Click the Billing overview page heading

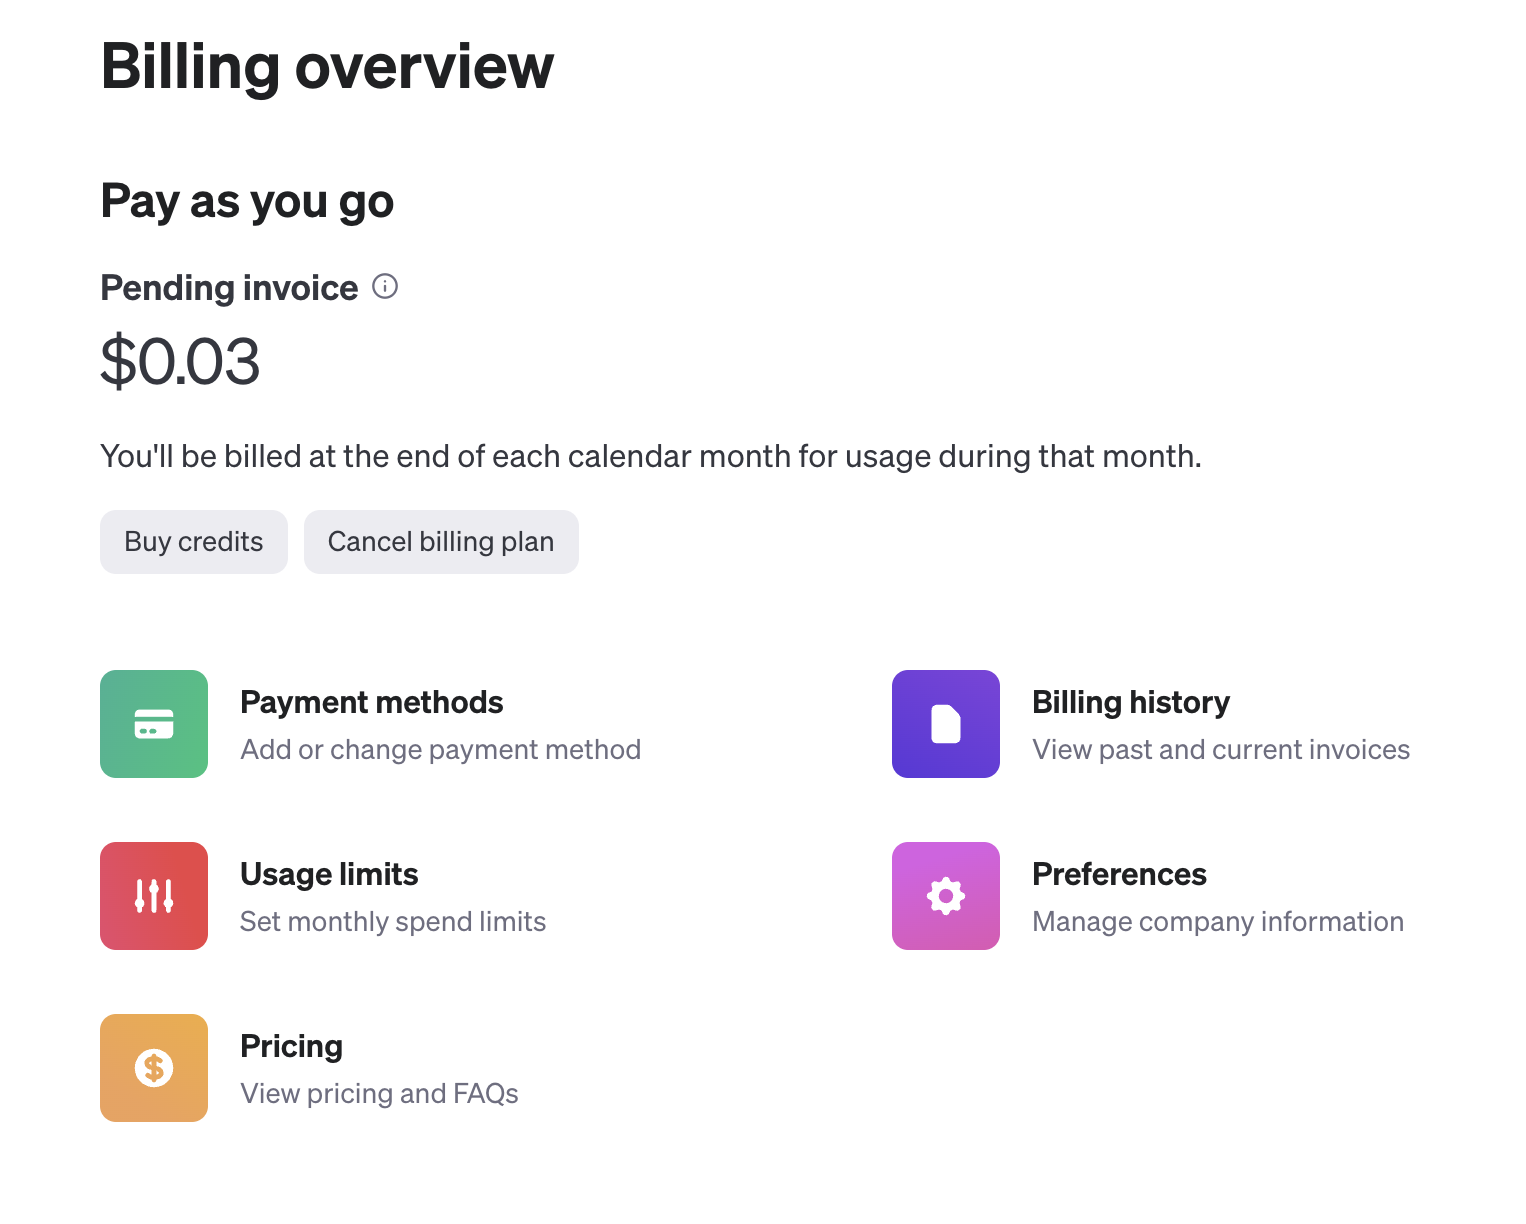(x=327, y=67)
